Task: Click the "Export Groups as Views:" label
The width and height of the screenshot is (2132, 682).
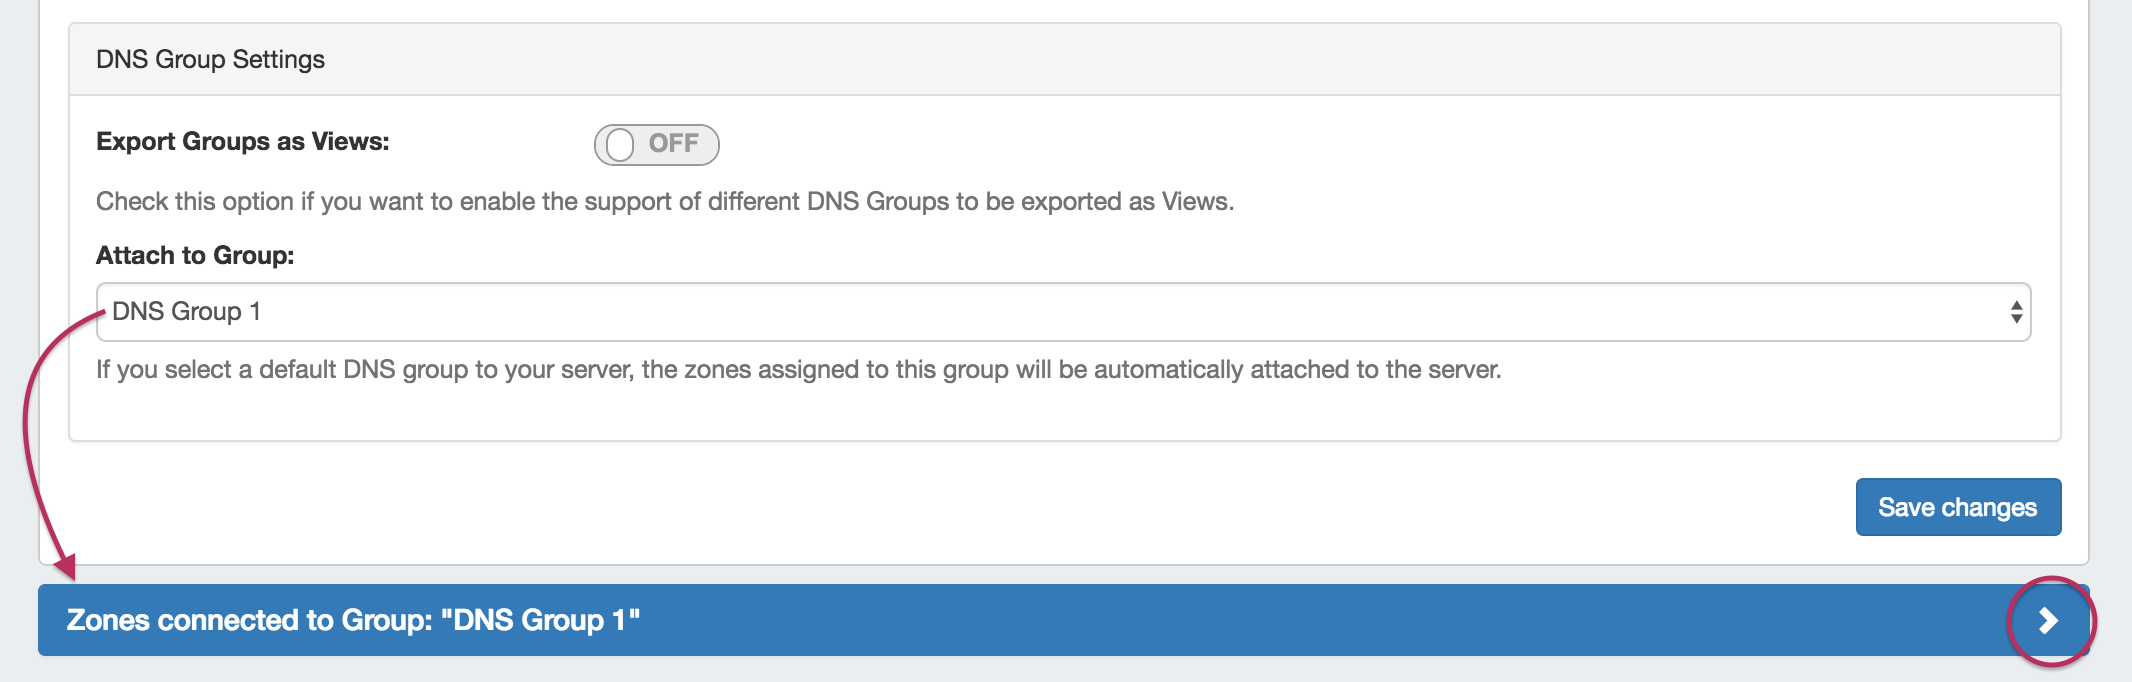Action: coord(243,142)
